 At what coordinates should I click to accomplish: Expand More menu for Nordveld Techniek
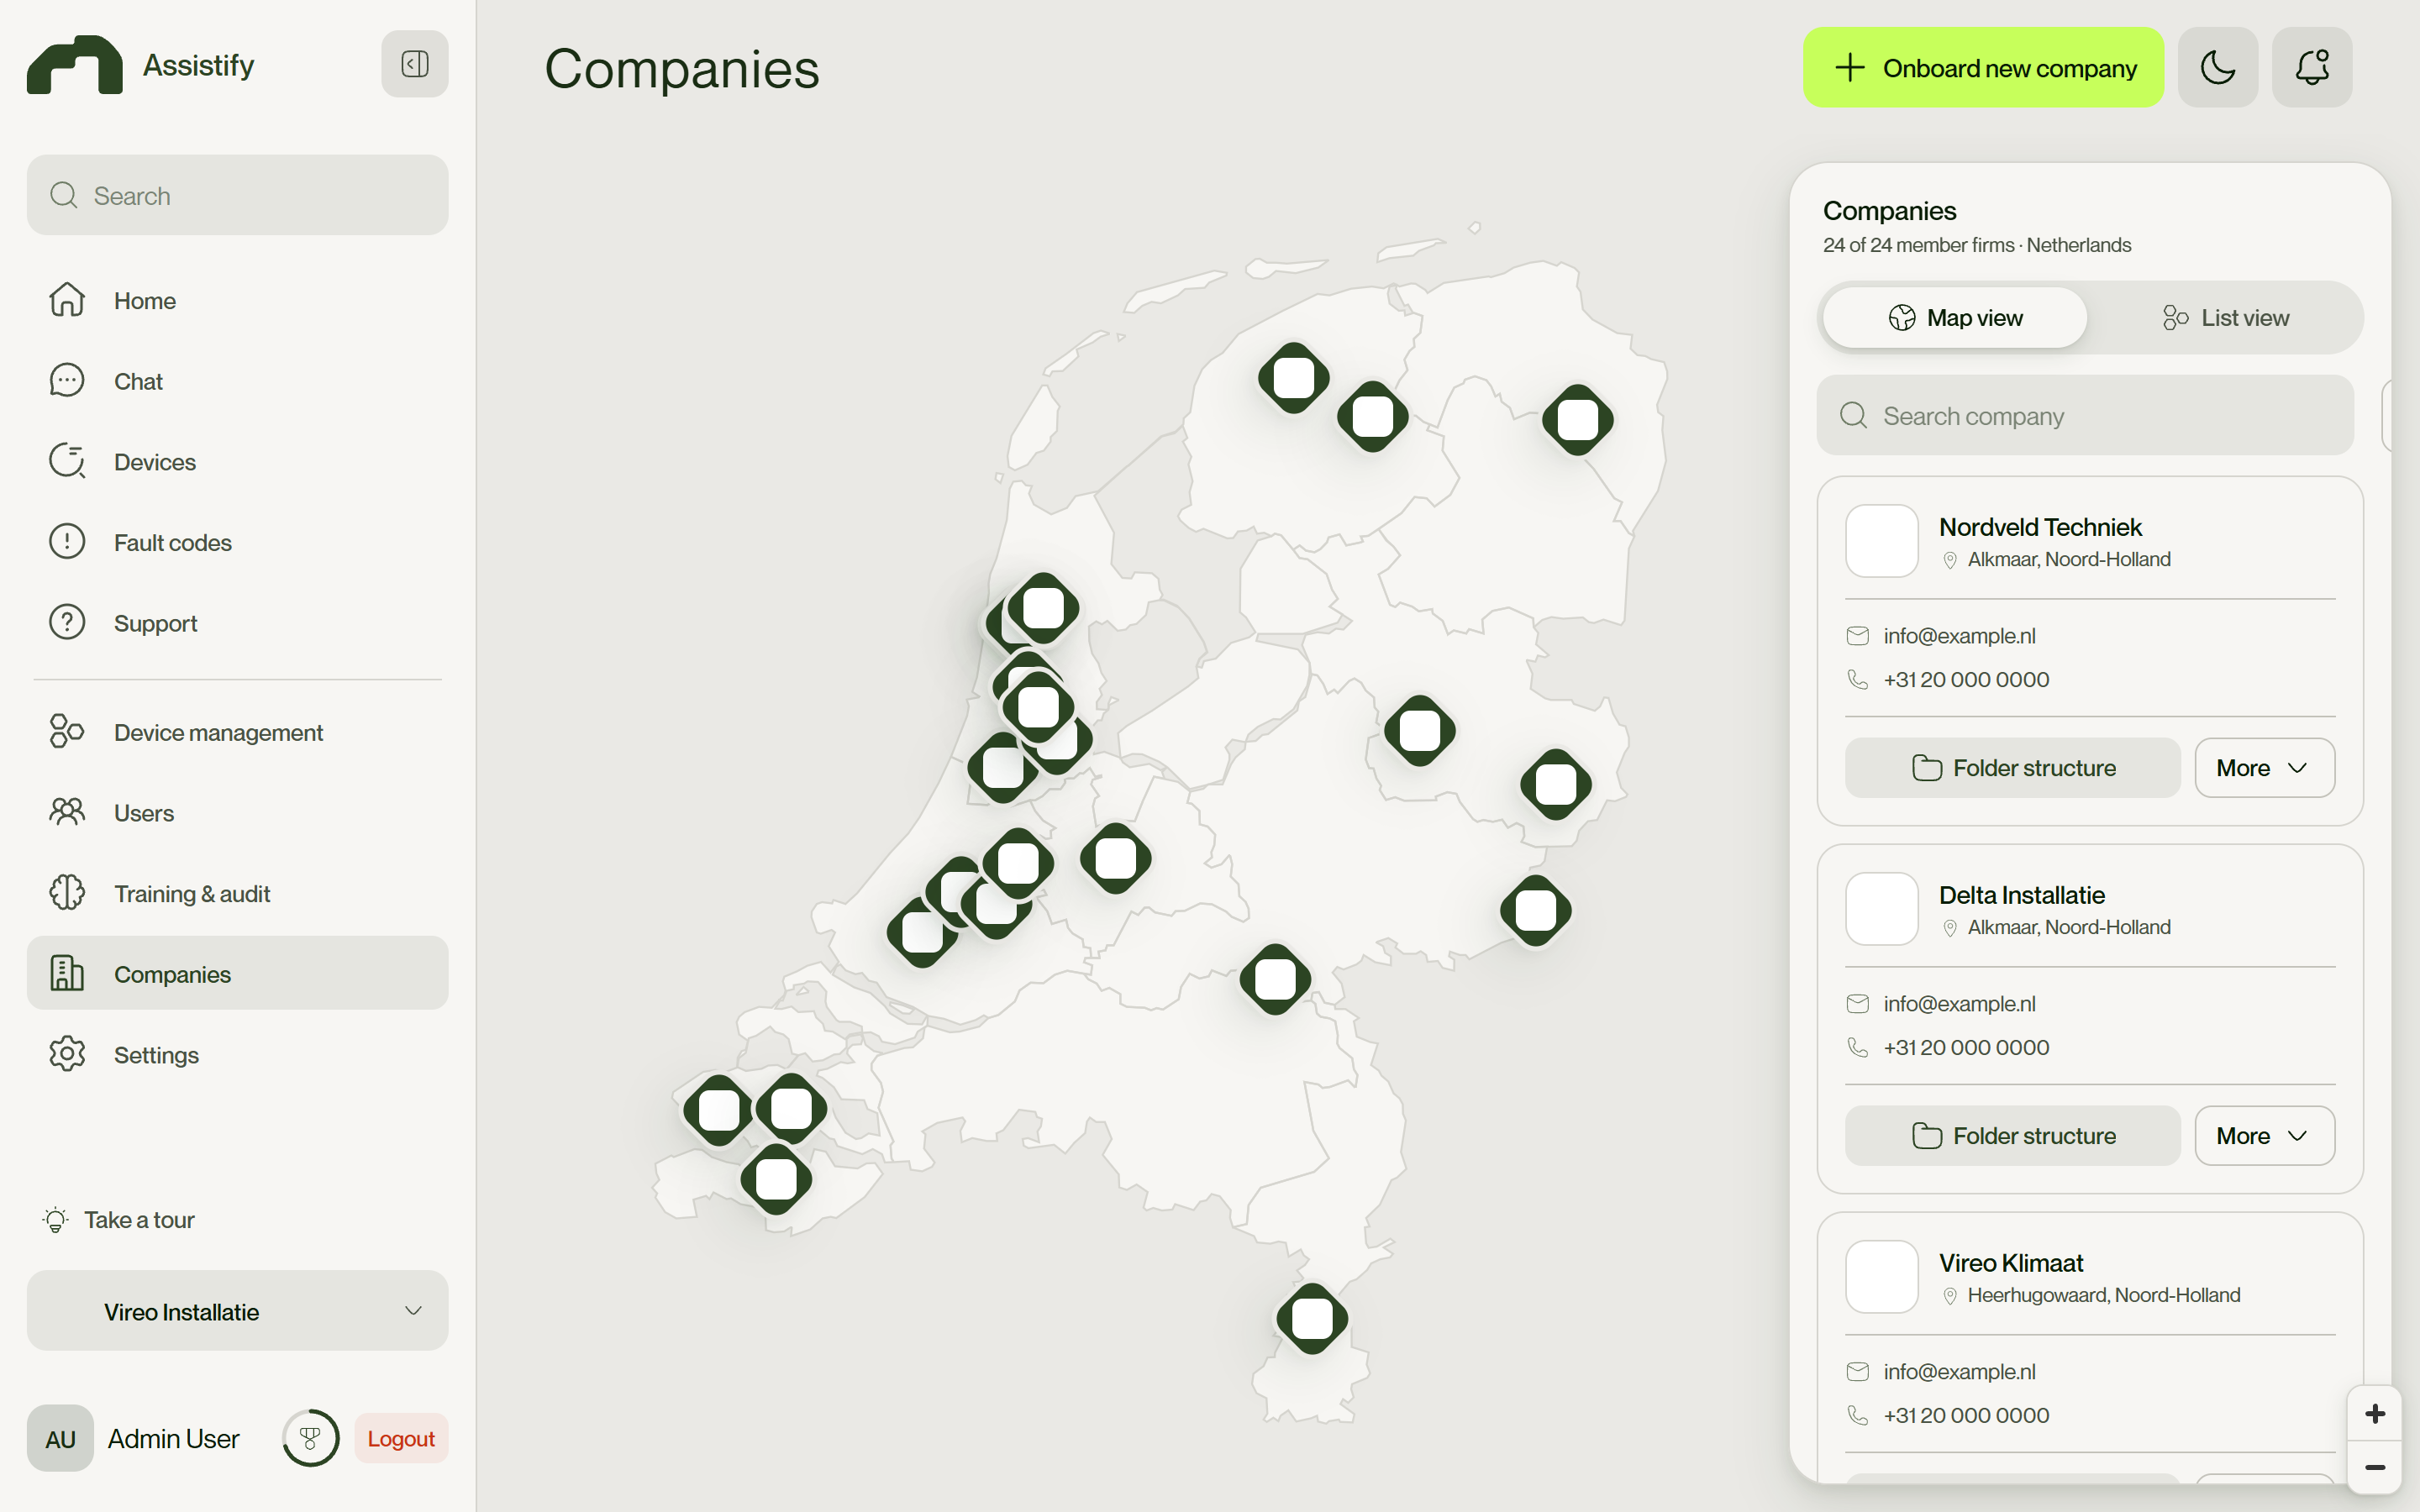click(2264, 768)
